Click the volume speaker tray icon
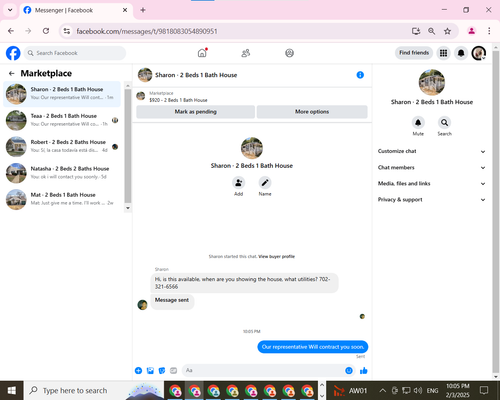The width and height of the screenshot is (500, 400). [418, 390]
